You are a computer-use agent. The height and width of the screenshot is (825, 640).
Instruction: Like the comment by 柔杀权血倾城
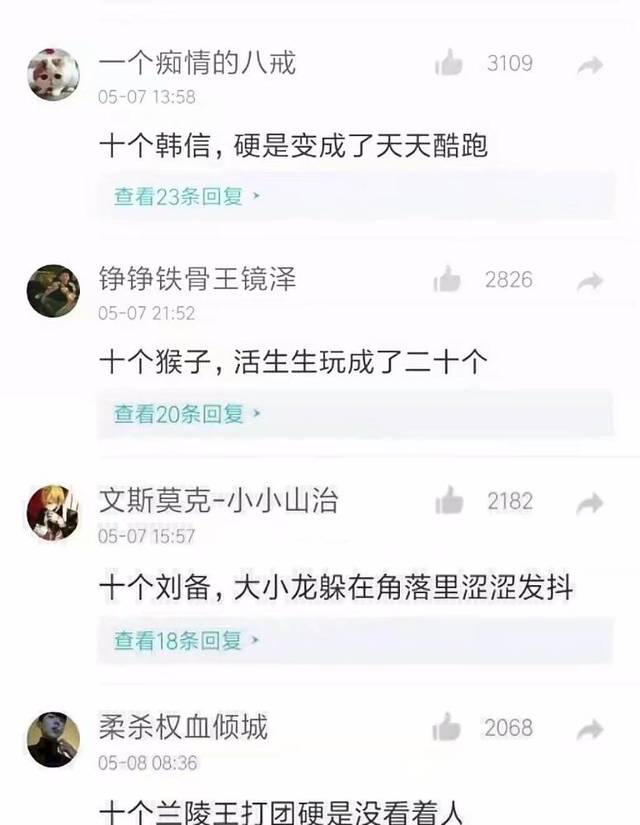447,727
